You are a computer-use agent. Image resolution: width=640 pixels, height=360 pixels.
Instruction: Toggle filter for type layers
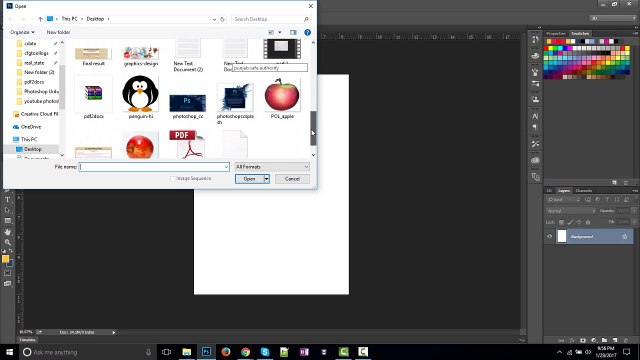pyautogui.click(x=607, y=200)
